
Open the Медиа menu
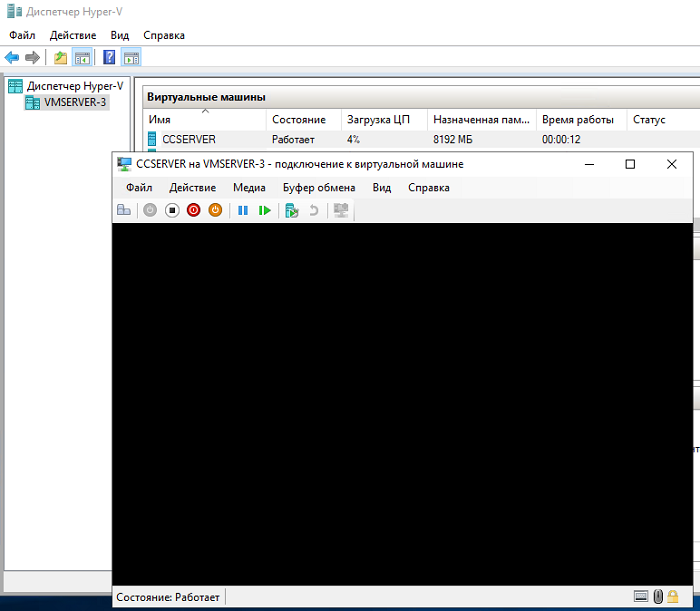coord(249,187)
